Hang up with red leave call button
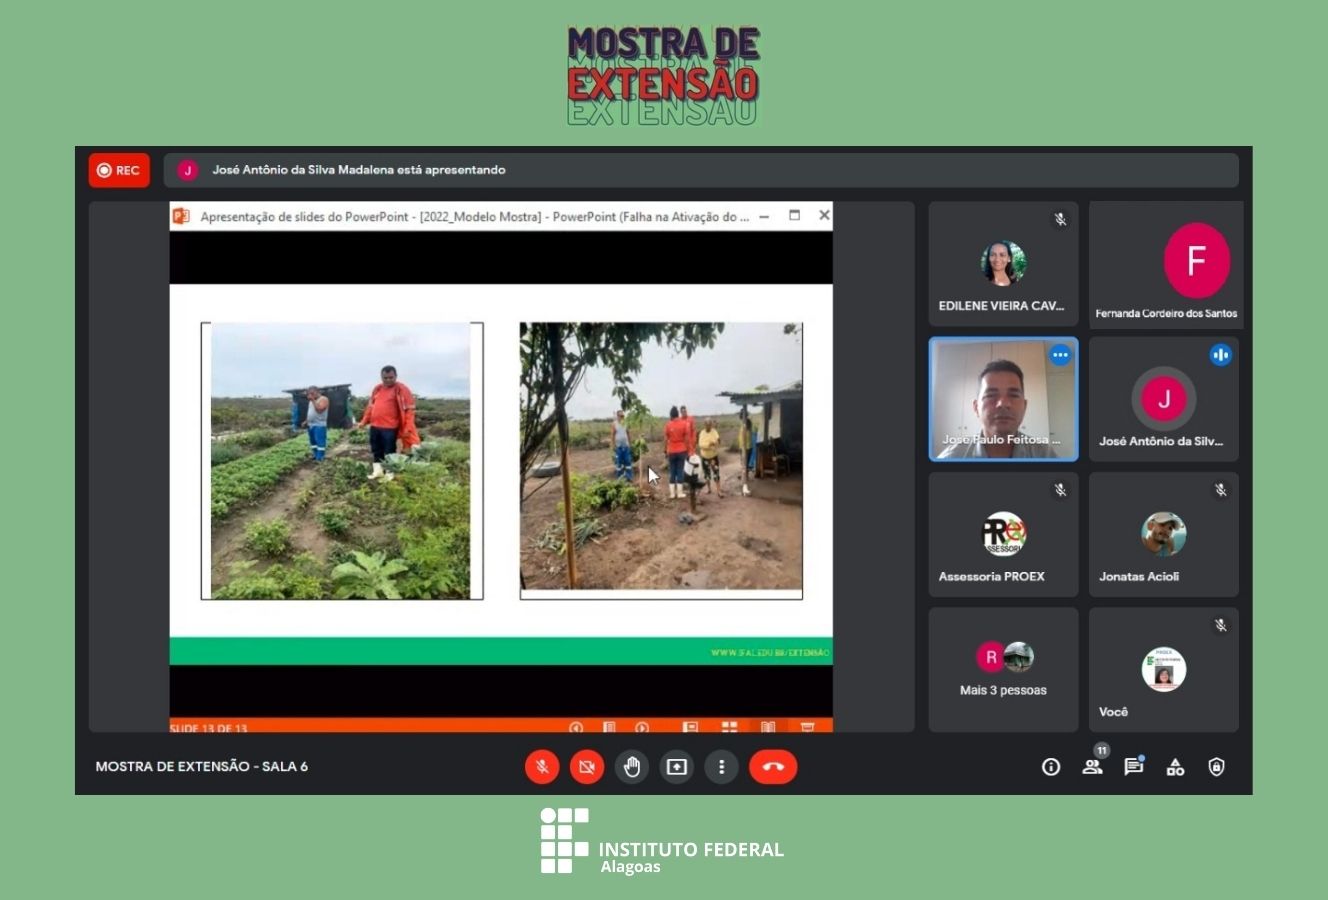1328x900 pixels. pyautogui.click(x=773, y=767)
